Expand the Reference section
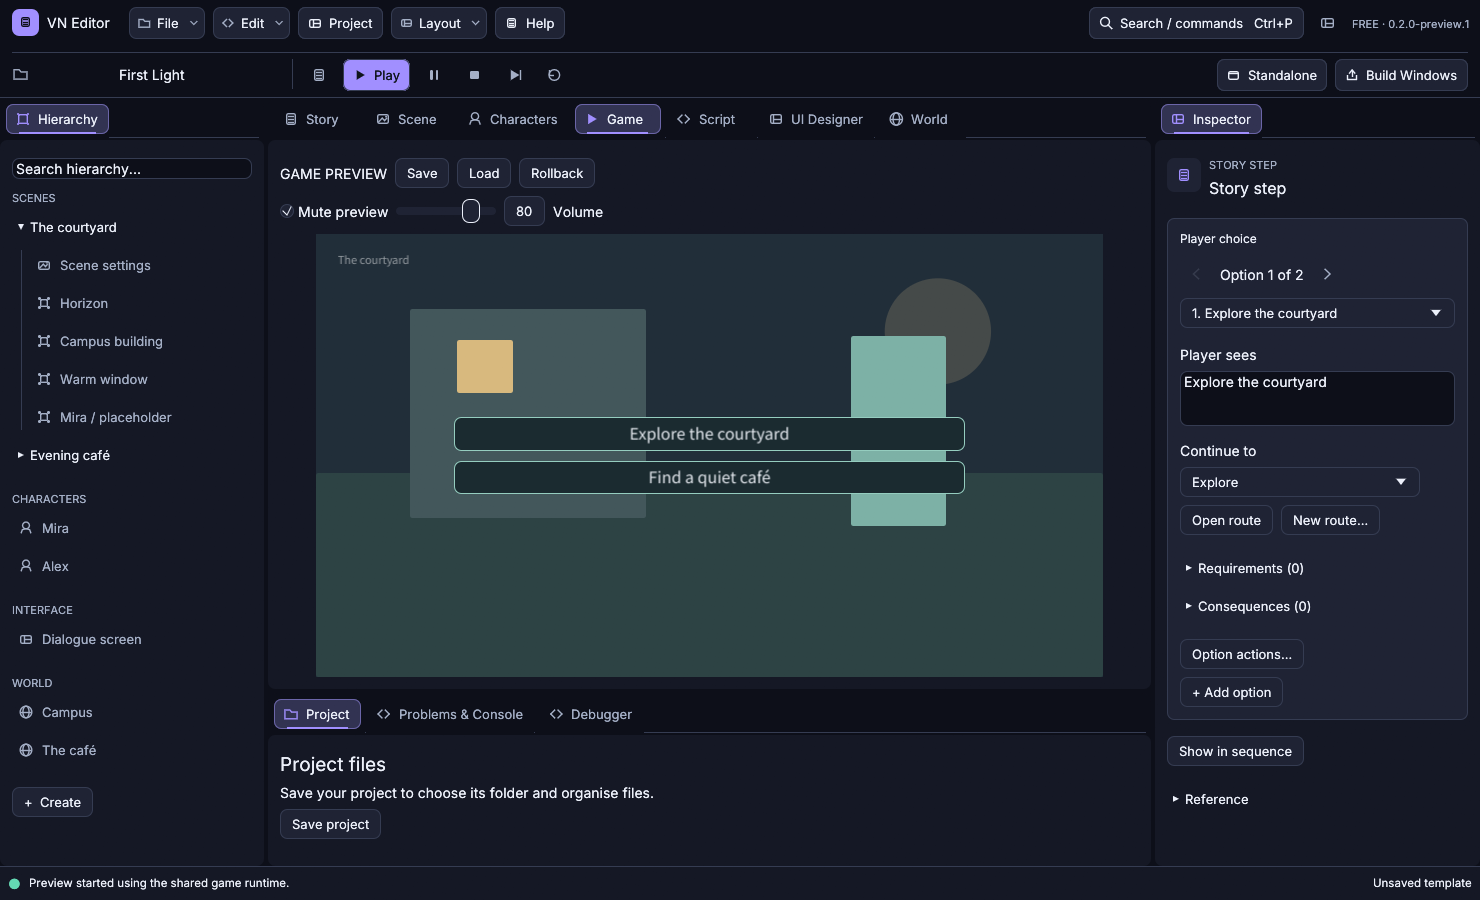1480x900 pixels. click(1211, 799)
